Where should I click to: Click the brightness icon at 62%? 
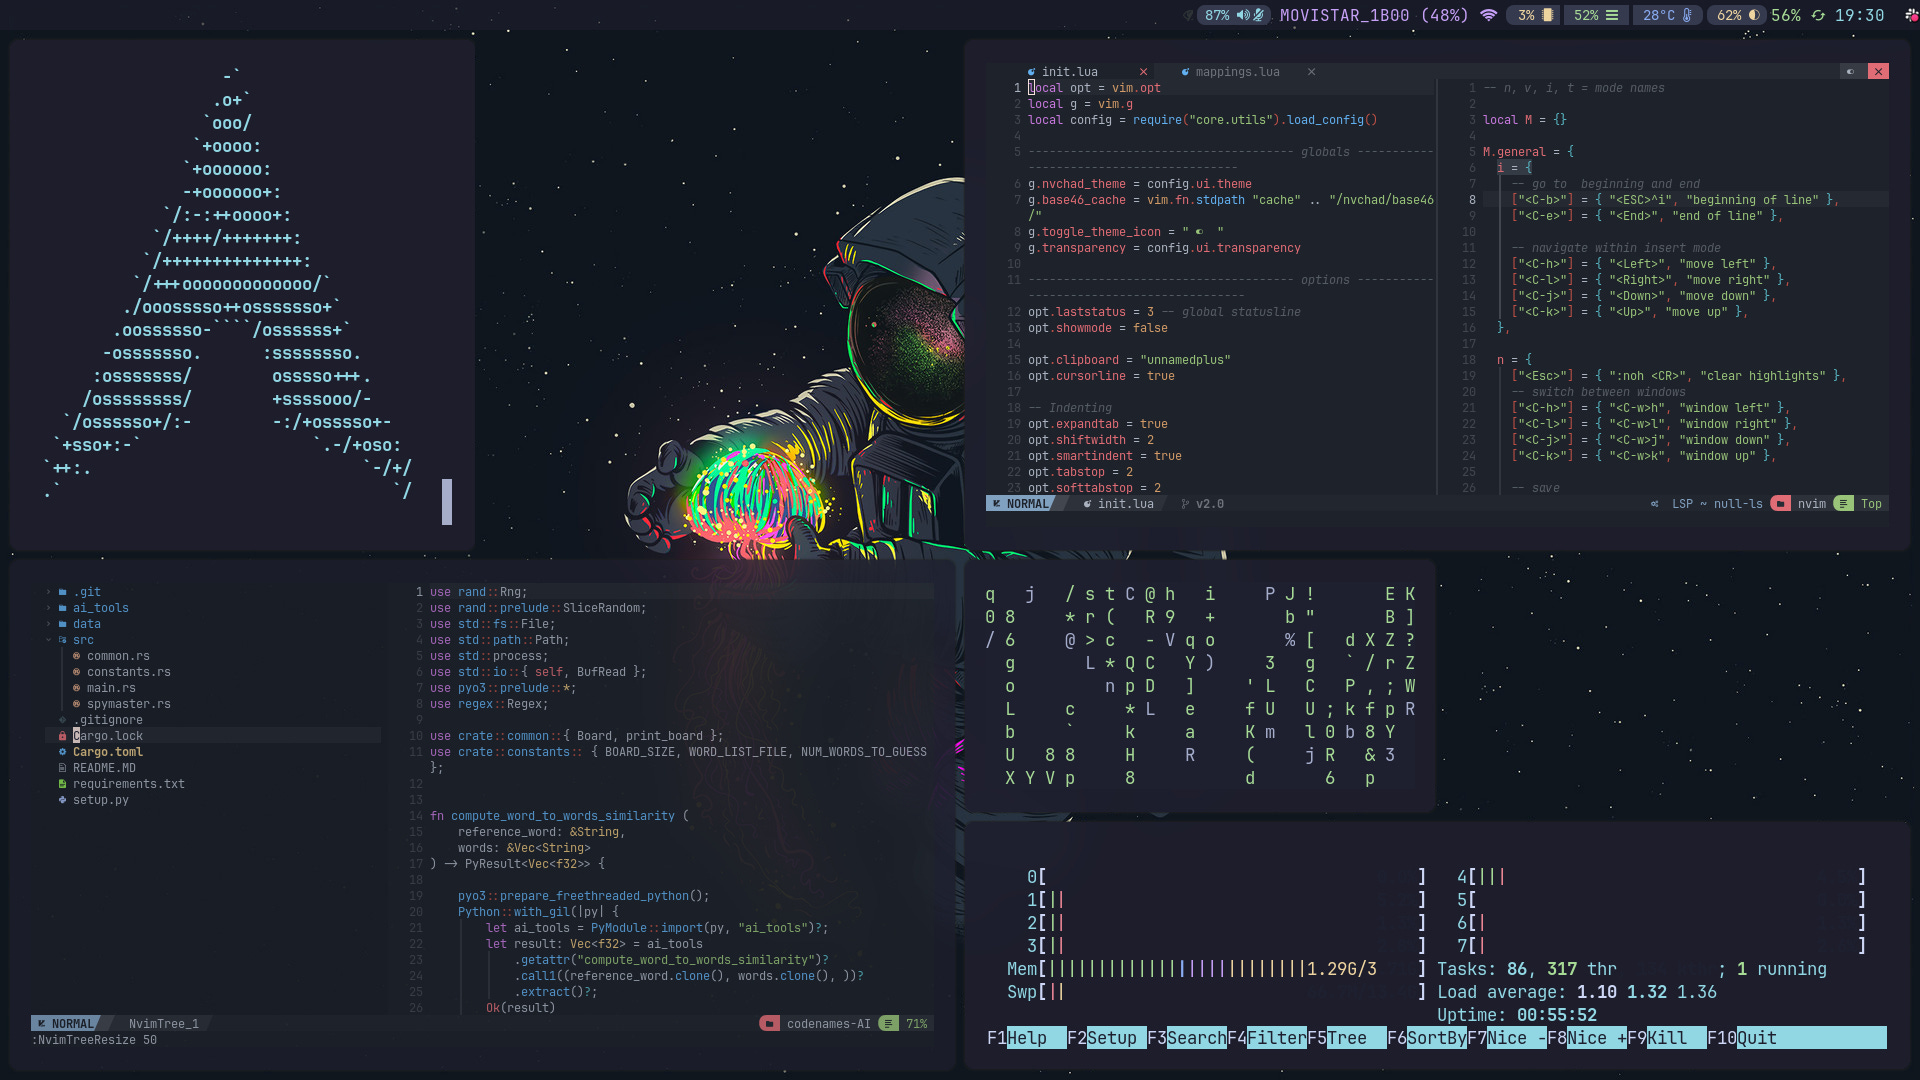tap(1754, 15)
